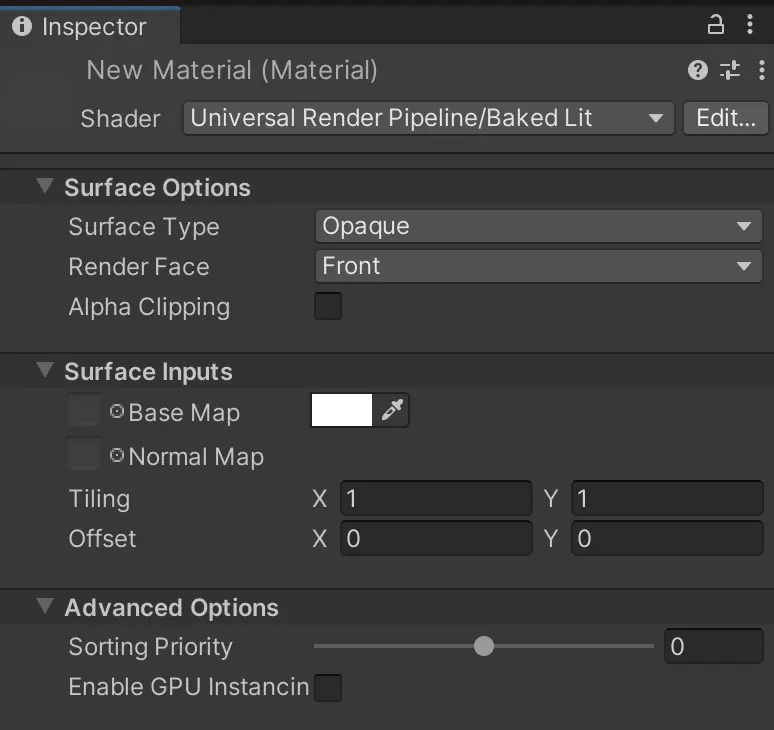Collapse the Advanced Options section

45,607
